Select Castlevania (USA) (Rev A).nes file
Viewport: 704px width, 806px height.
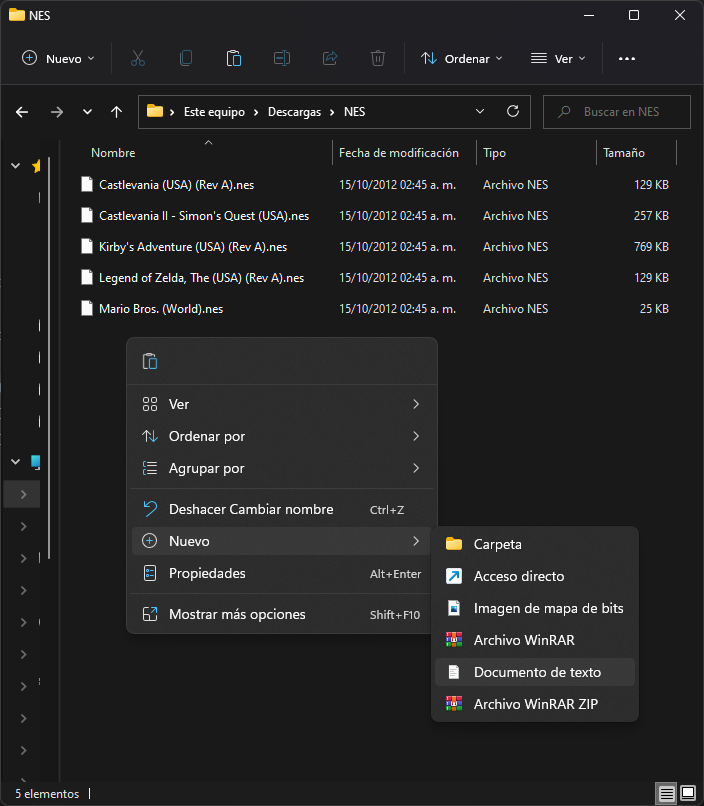tap(176, 185)
